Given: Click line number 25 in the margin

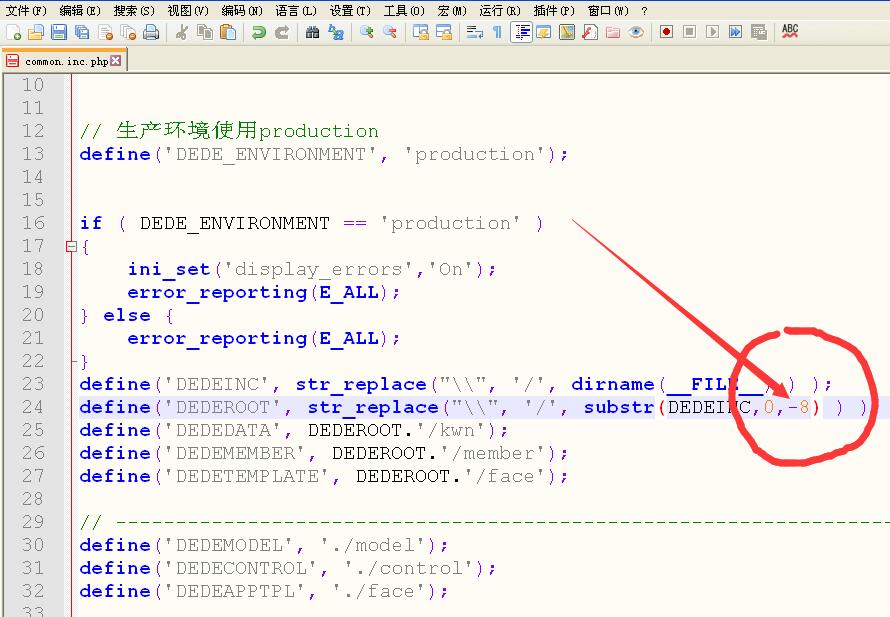Looking at the screenshot, I should pos(33,430).
